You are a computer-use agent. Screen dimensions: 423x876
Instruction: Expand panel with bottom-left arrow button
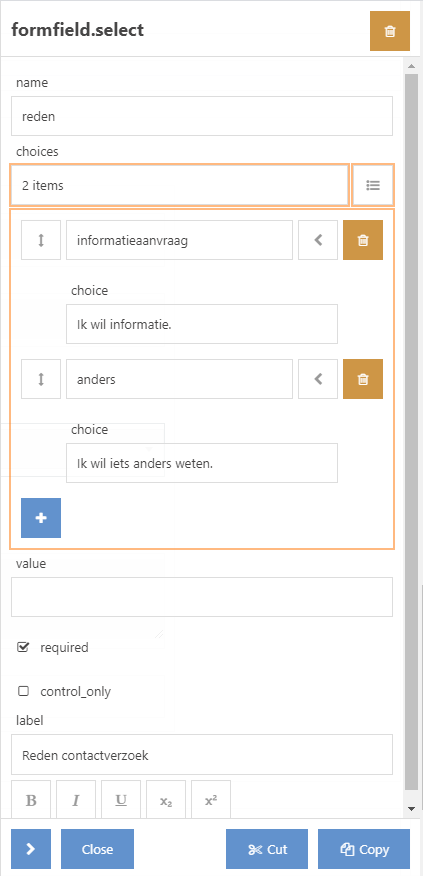[x=31, y=849]
